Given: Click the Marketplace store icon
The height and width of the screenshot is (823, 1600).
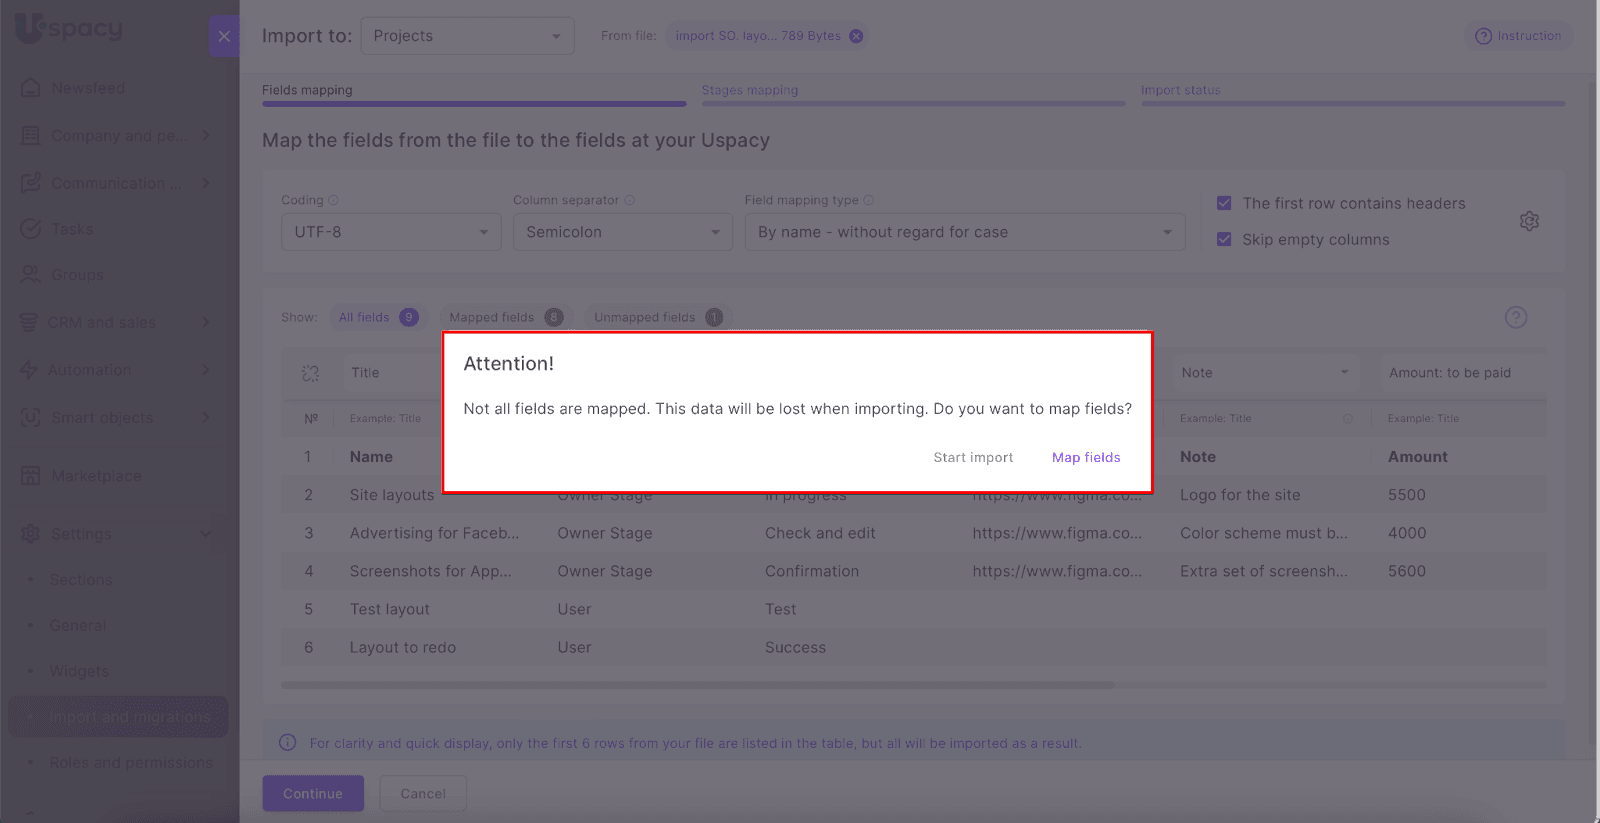Looking at the screenshot, I should [x=31, y=476].
